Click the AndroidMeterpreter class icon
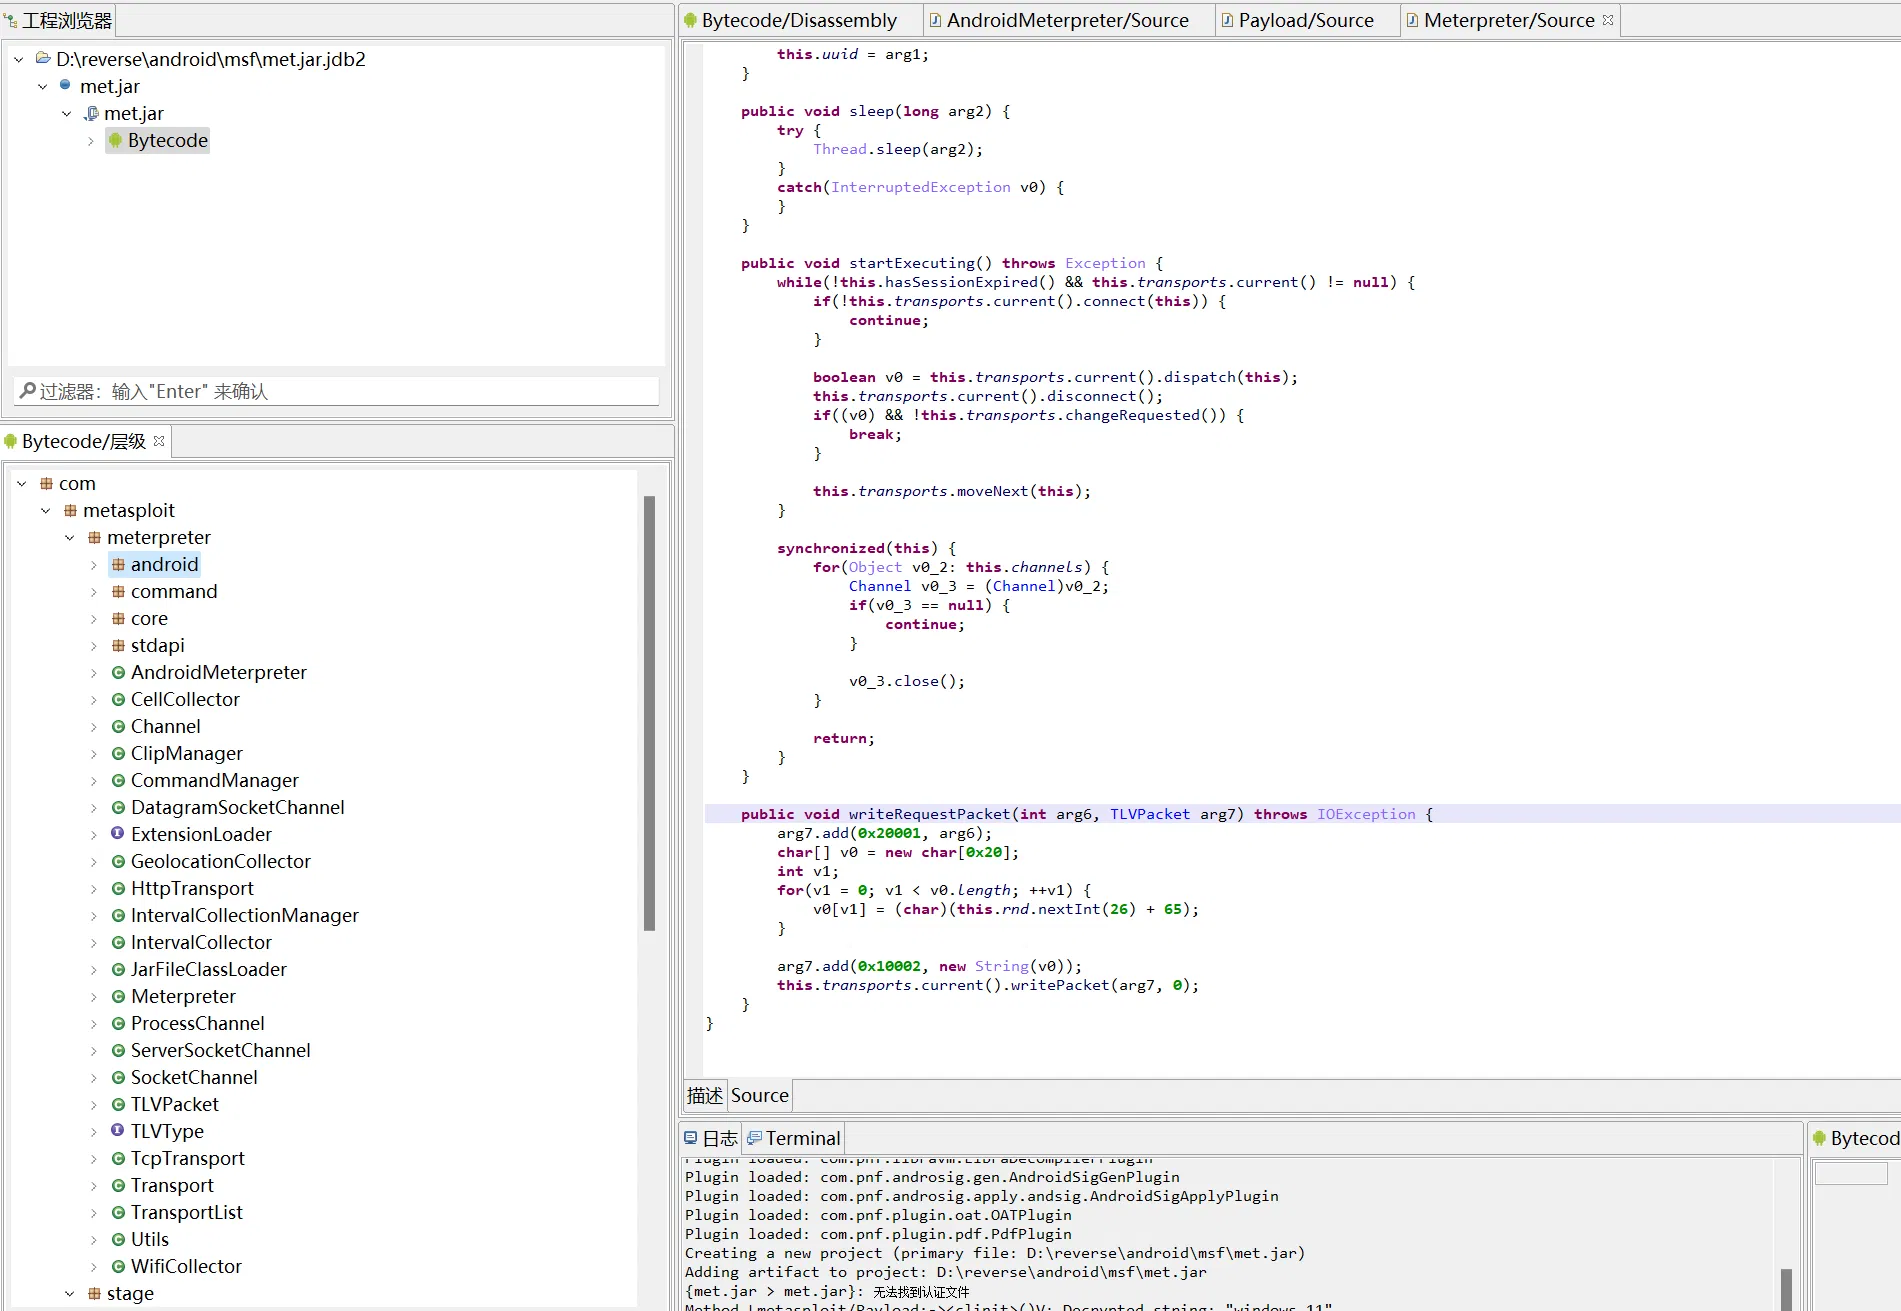The image size is (1901, 1311). pyautogui.click(x=118, y=673)
